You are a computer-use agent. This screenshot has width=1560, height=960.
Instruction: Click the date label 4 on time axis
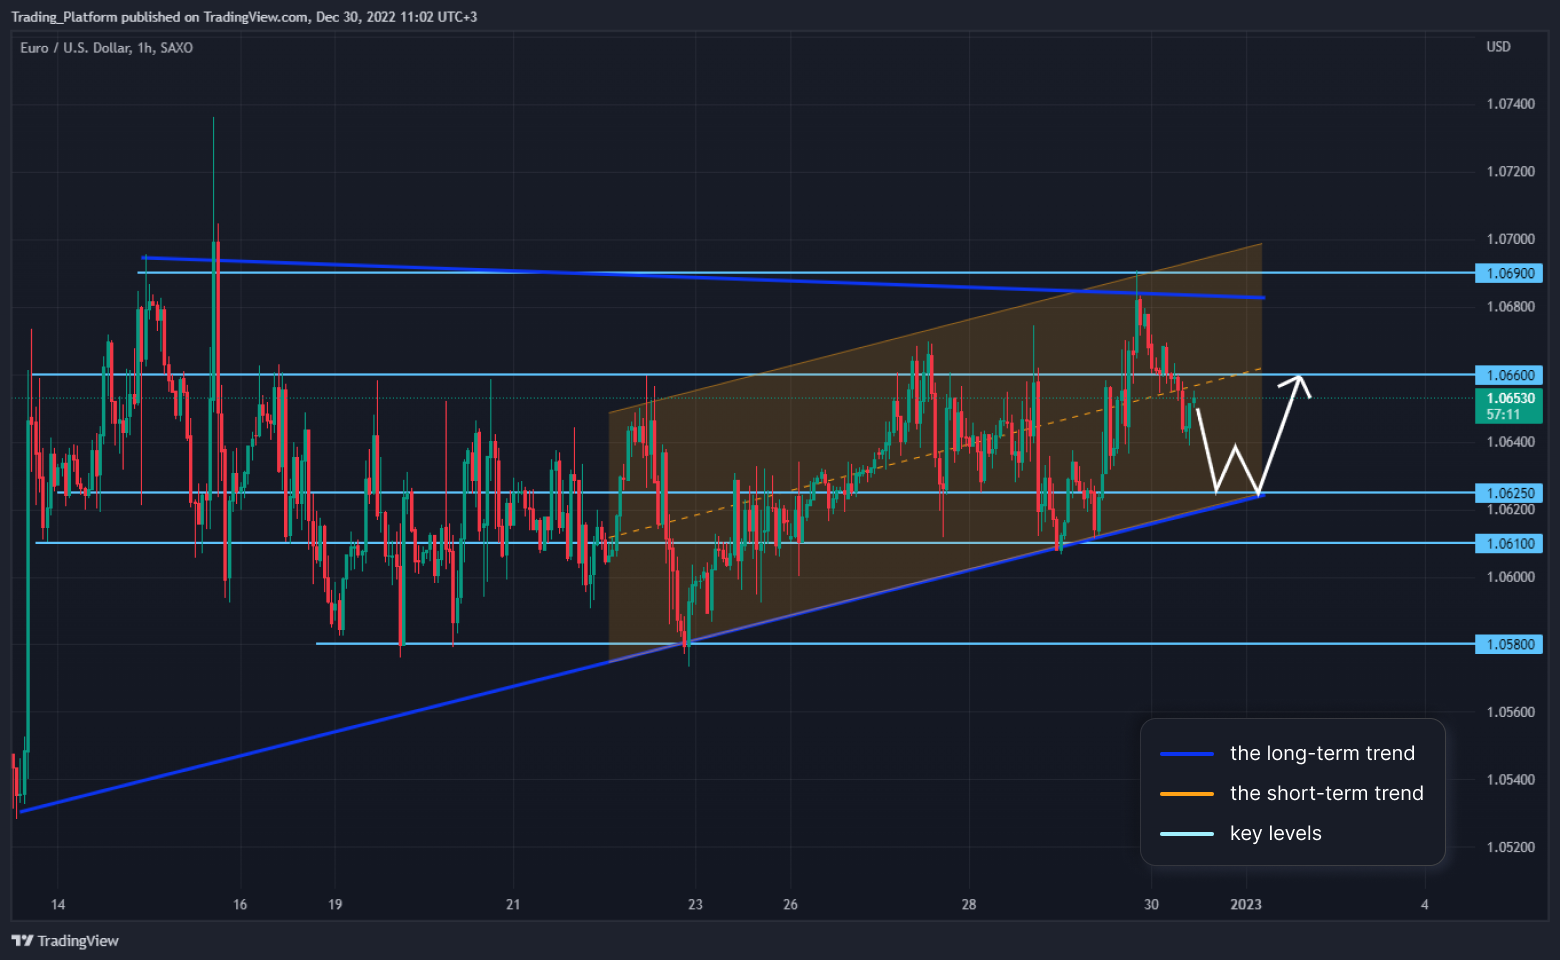click(x=1425, y=904)
